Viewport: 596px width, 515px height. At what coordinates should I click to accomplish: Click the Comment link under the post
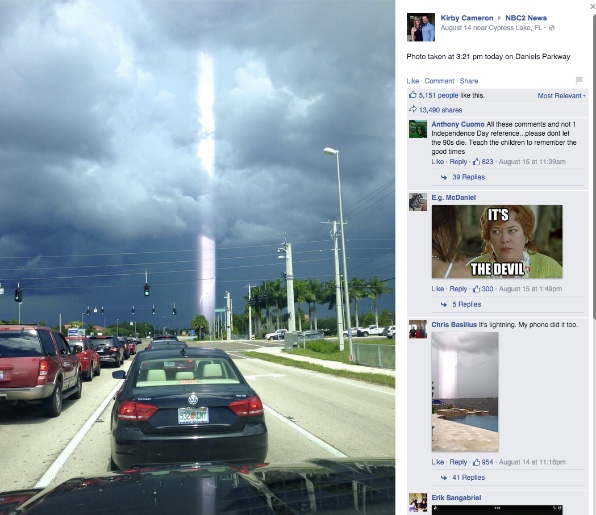[439, 81]
